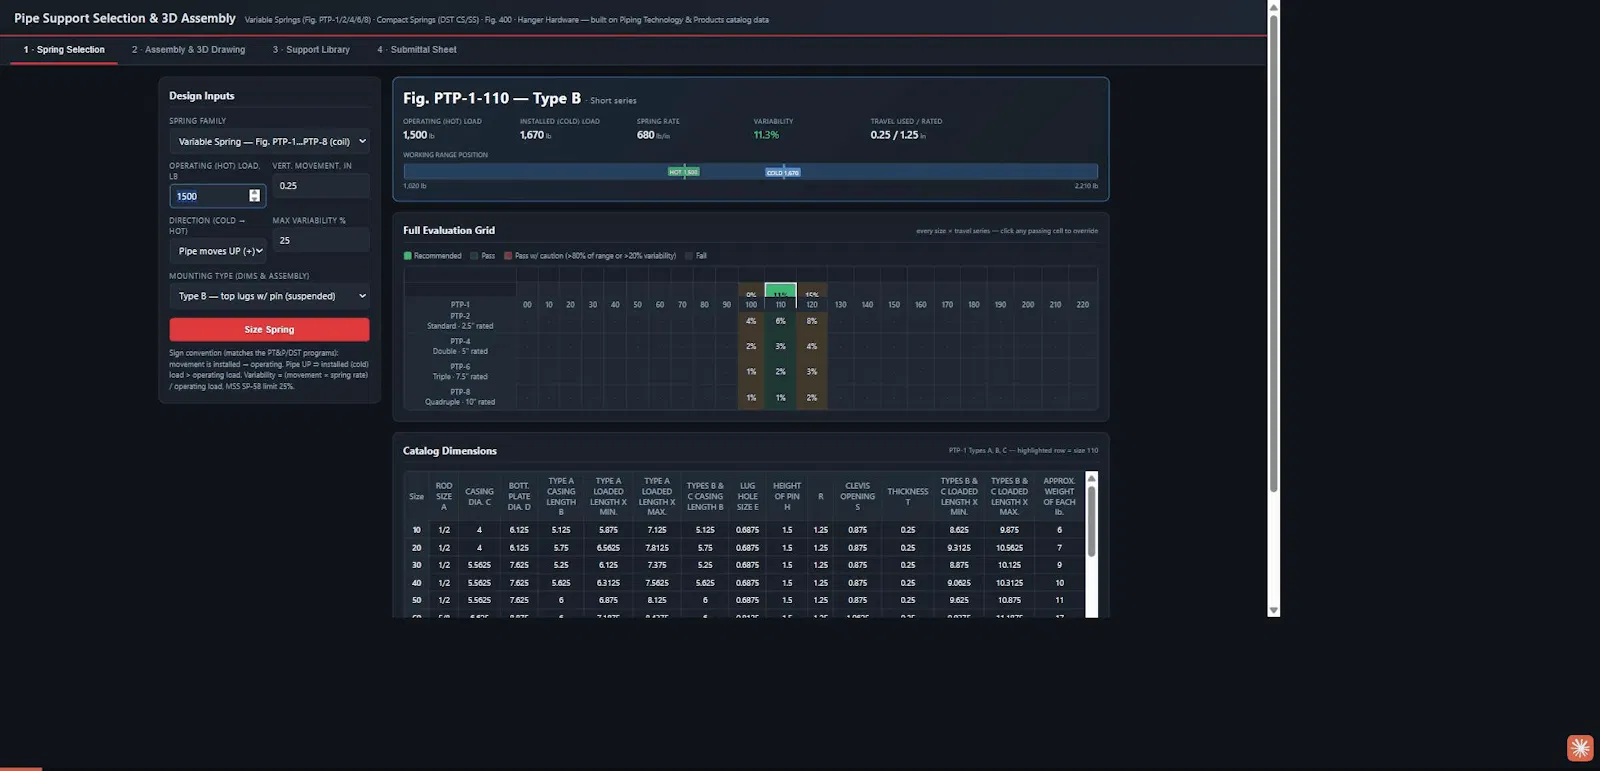The image size is (1600, 771).
Task: Select the 4% cell in PTP-2 row
Action: click(751, 321)
